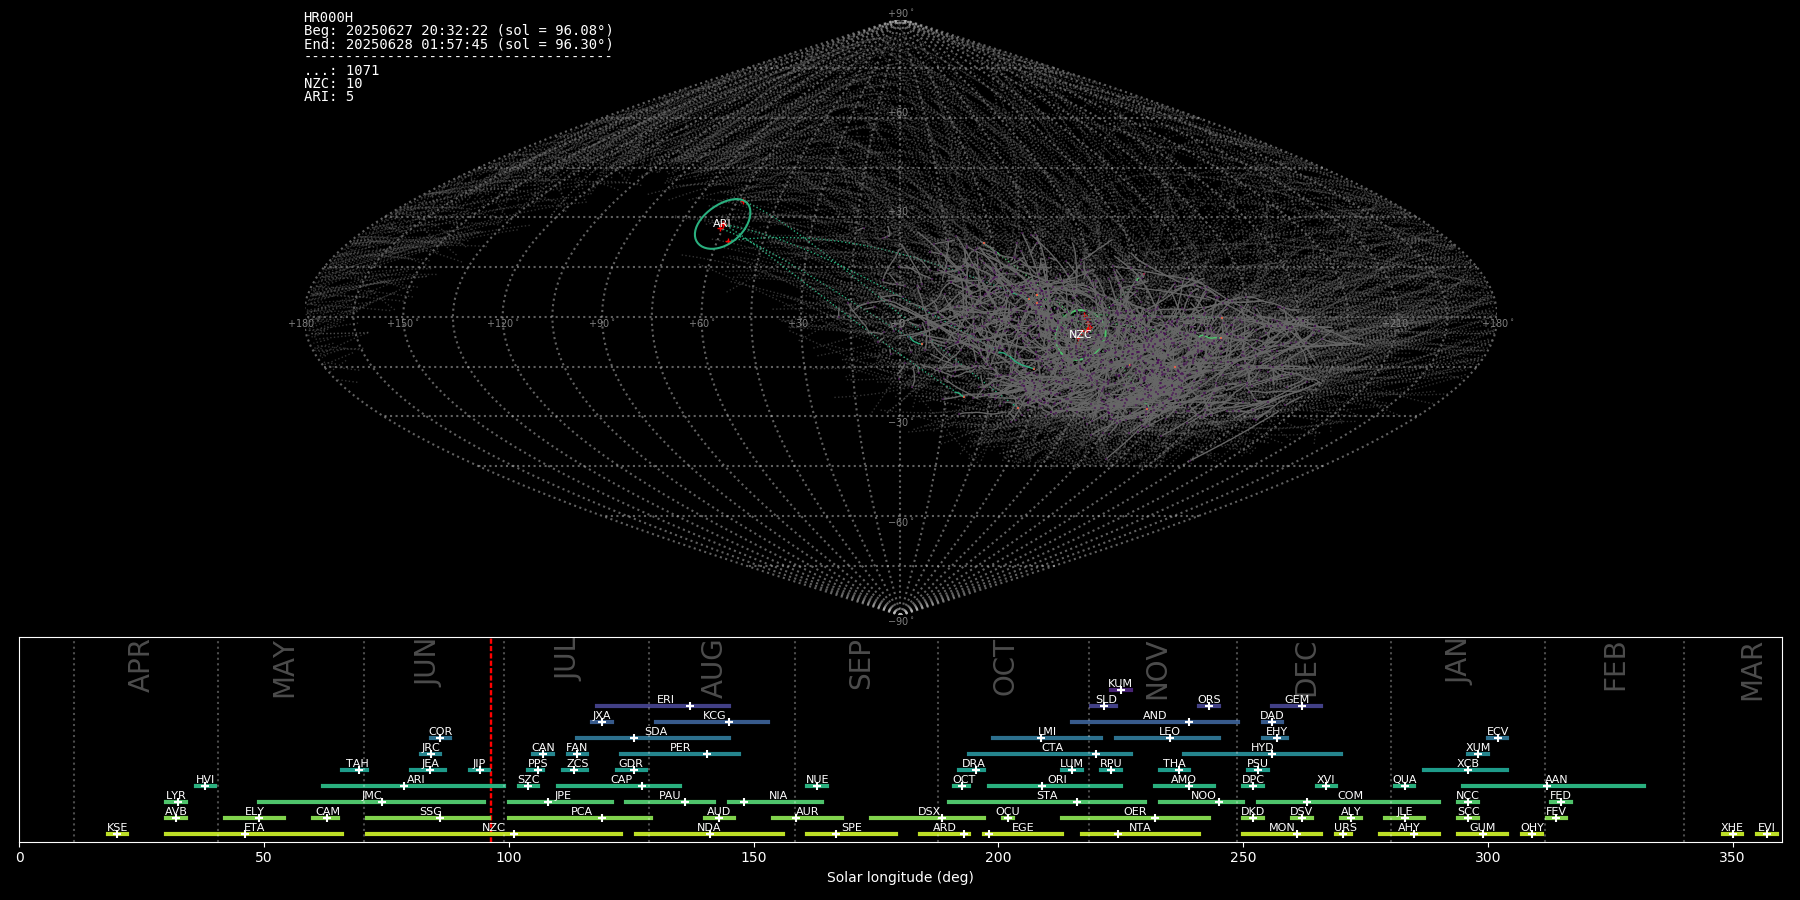Click the NZC shower label in timeline
Screen dimensions: 1800x900
[x=493, y=827]
